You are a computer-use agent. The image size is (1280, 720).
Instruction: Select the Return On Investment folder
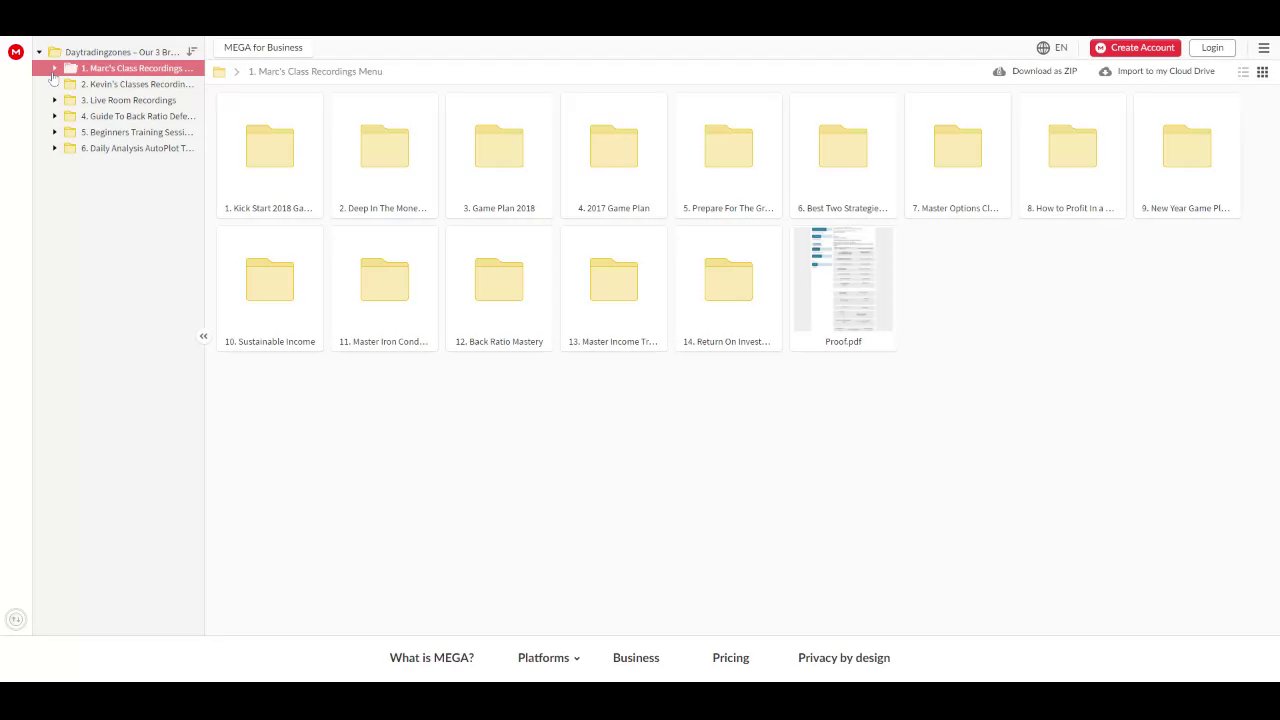click(728, 288)
